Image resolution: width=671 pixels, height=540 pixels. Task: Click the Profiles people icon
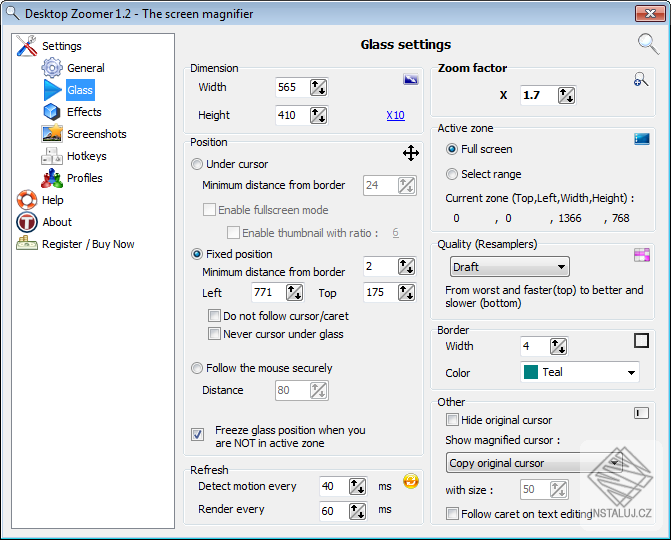(52, 178)
